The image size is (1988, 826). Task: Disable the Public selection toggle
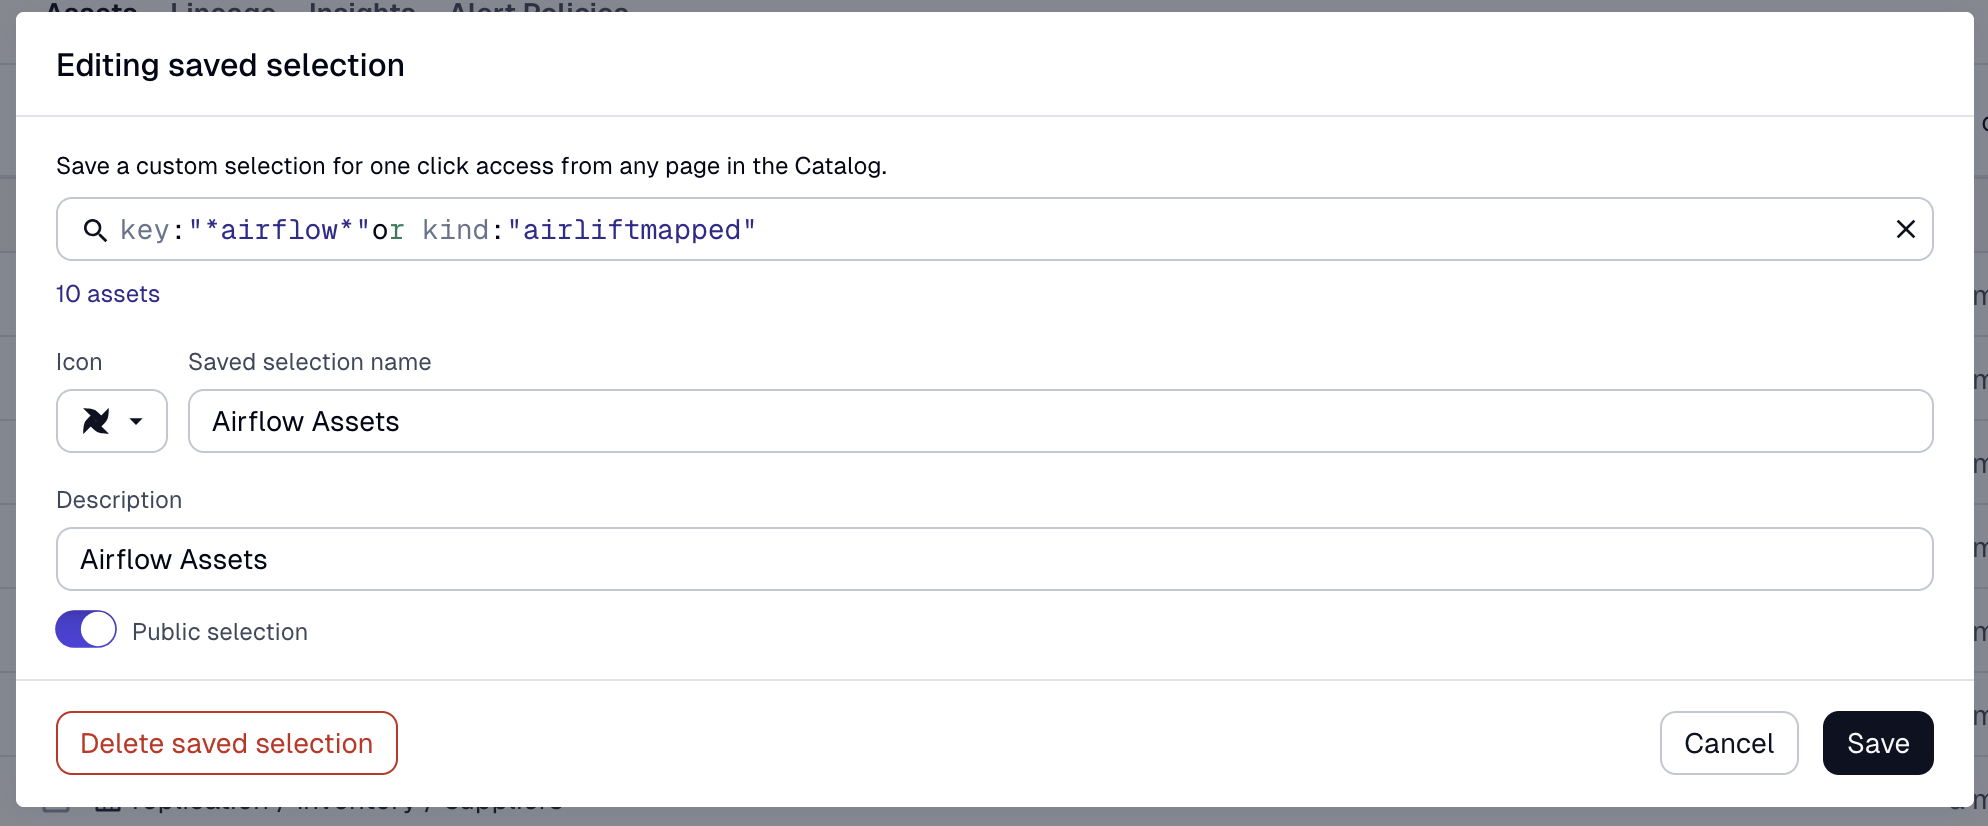tap(86, 630)
